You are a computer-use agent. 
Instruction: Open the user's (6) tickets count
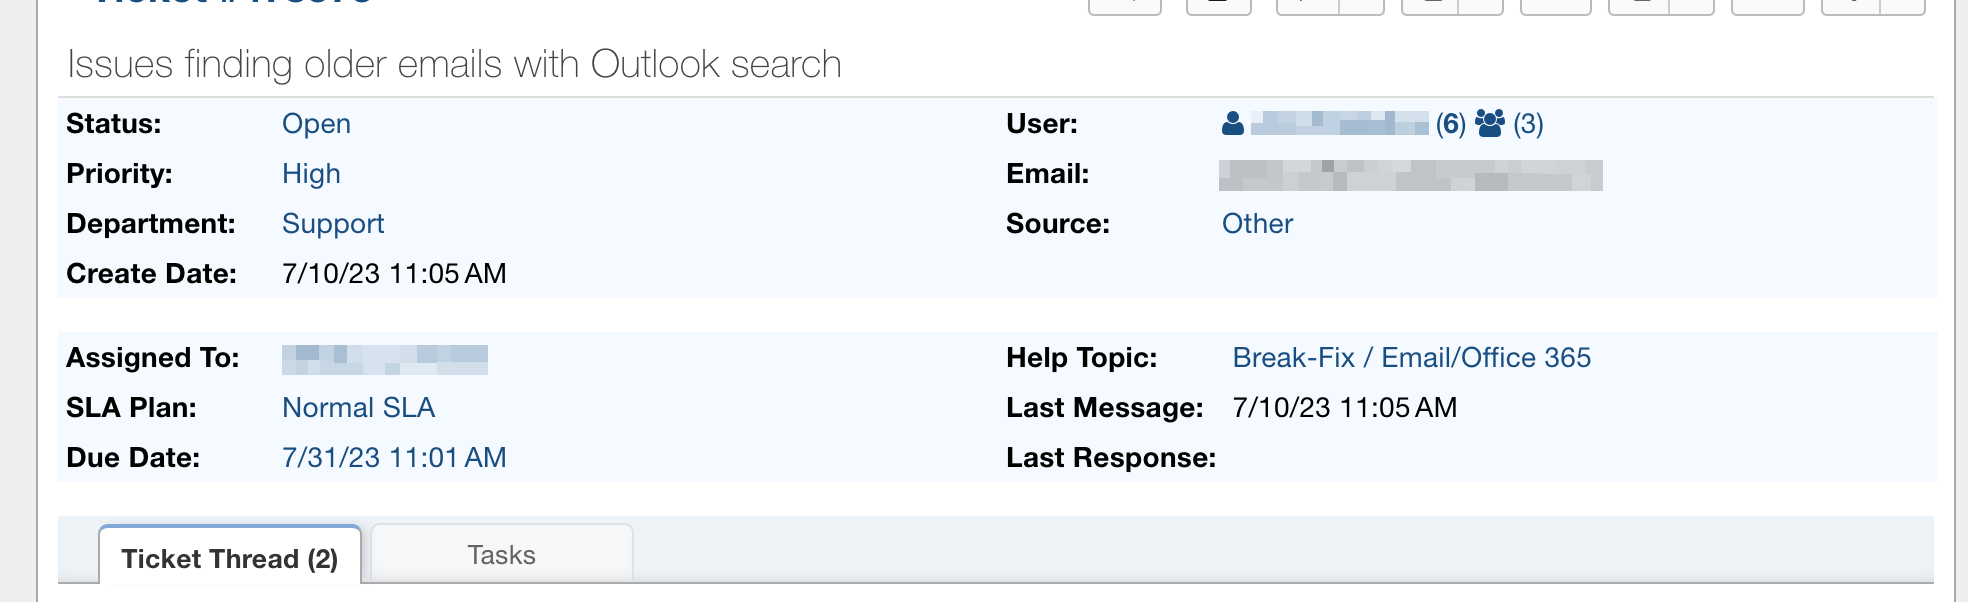(1450, 124)
